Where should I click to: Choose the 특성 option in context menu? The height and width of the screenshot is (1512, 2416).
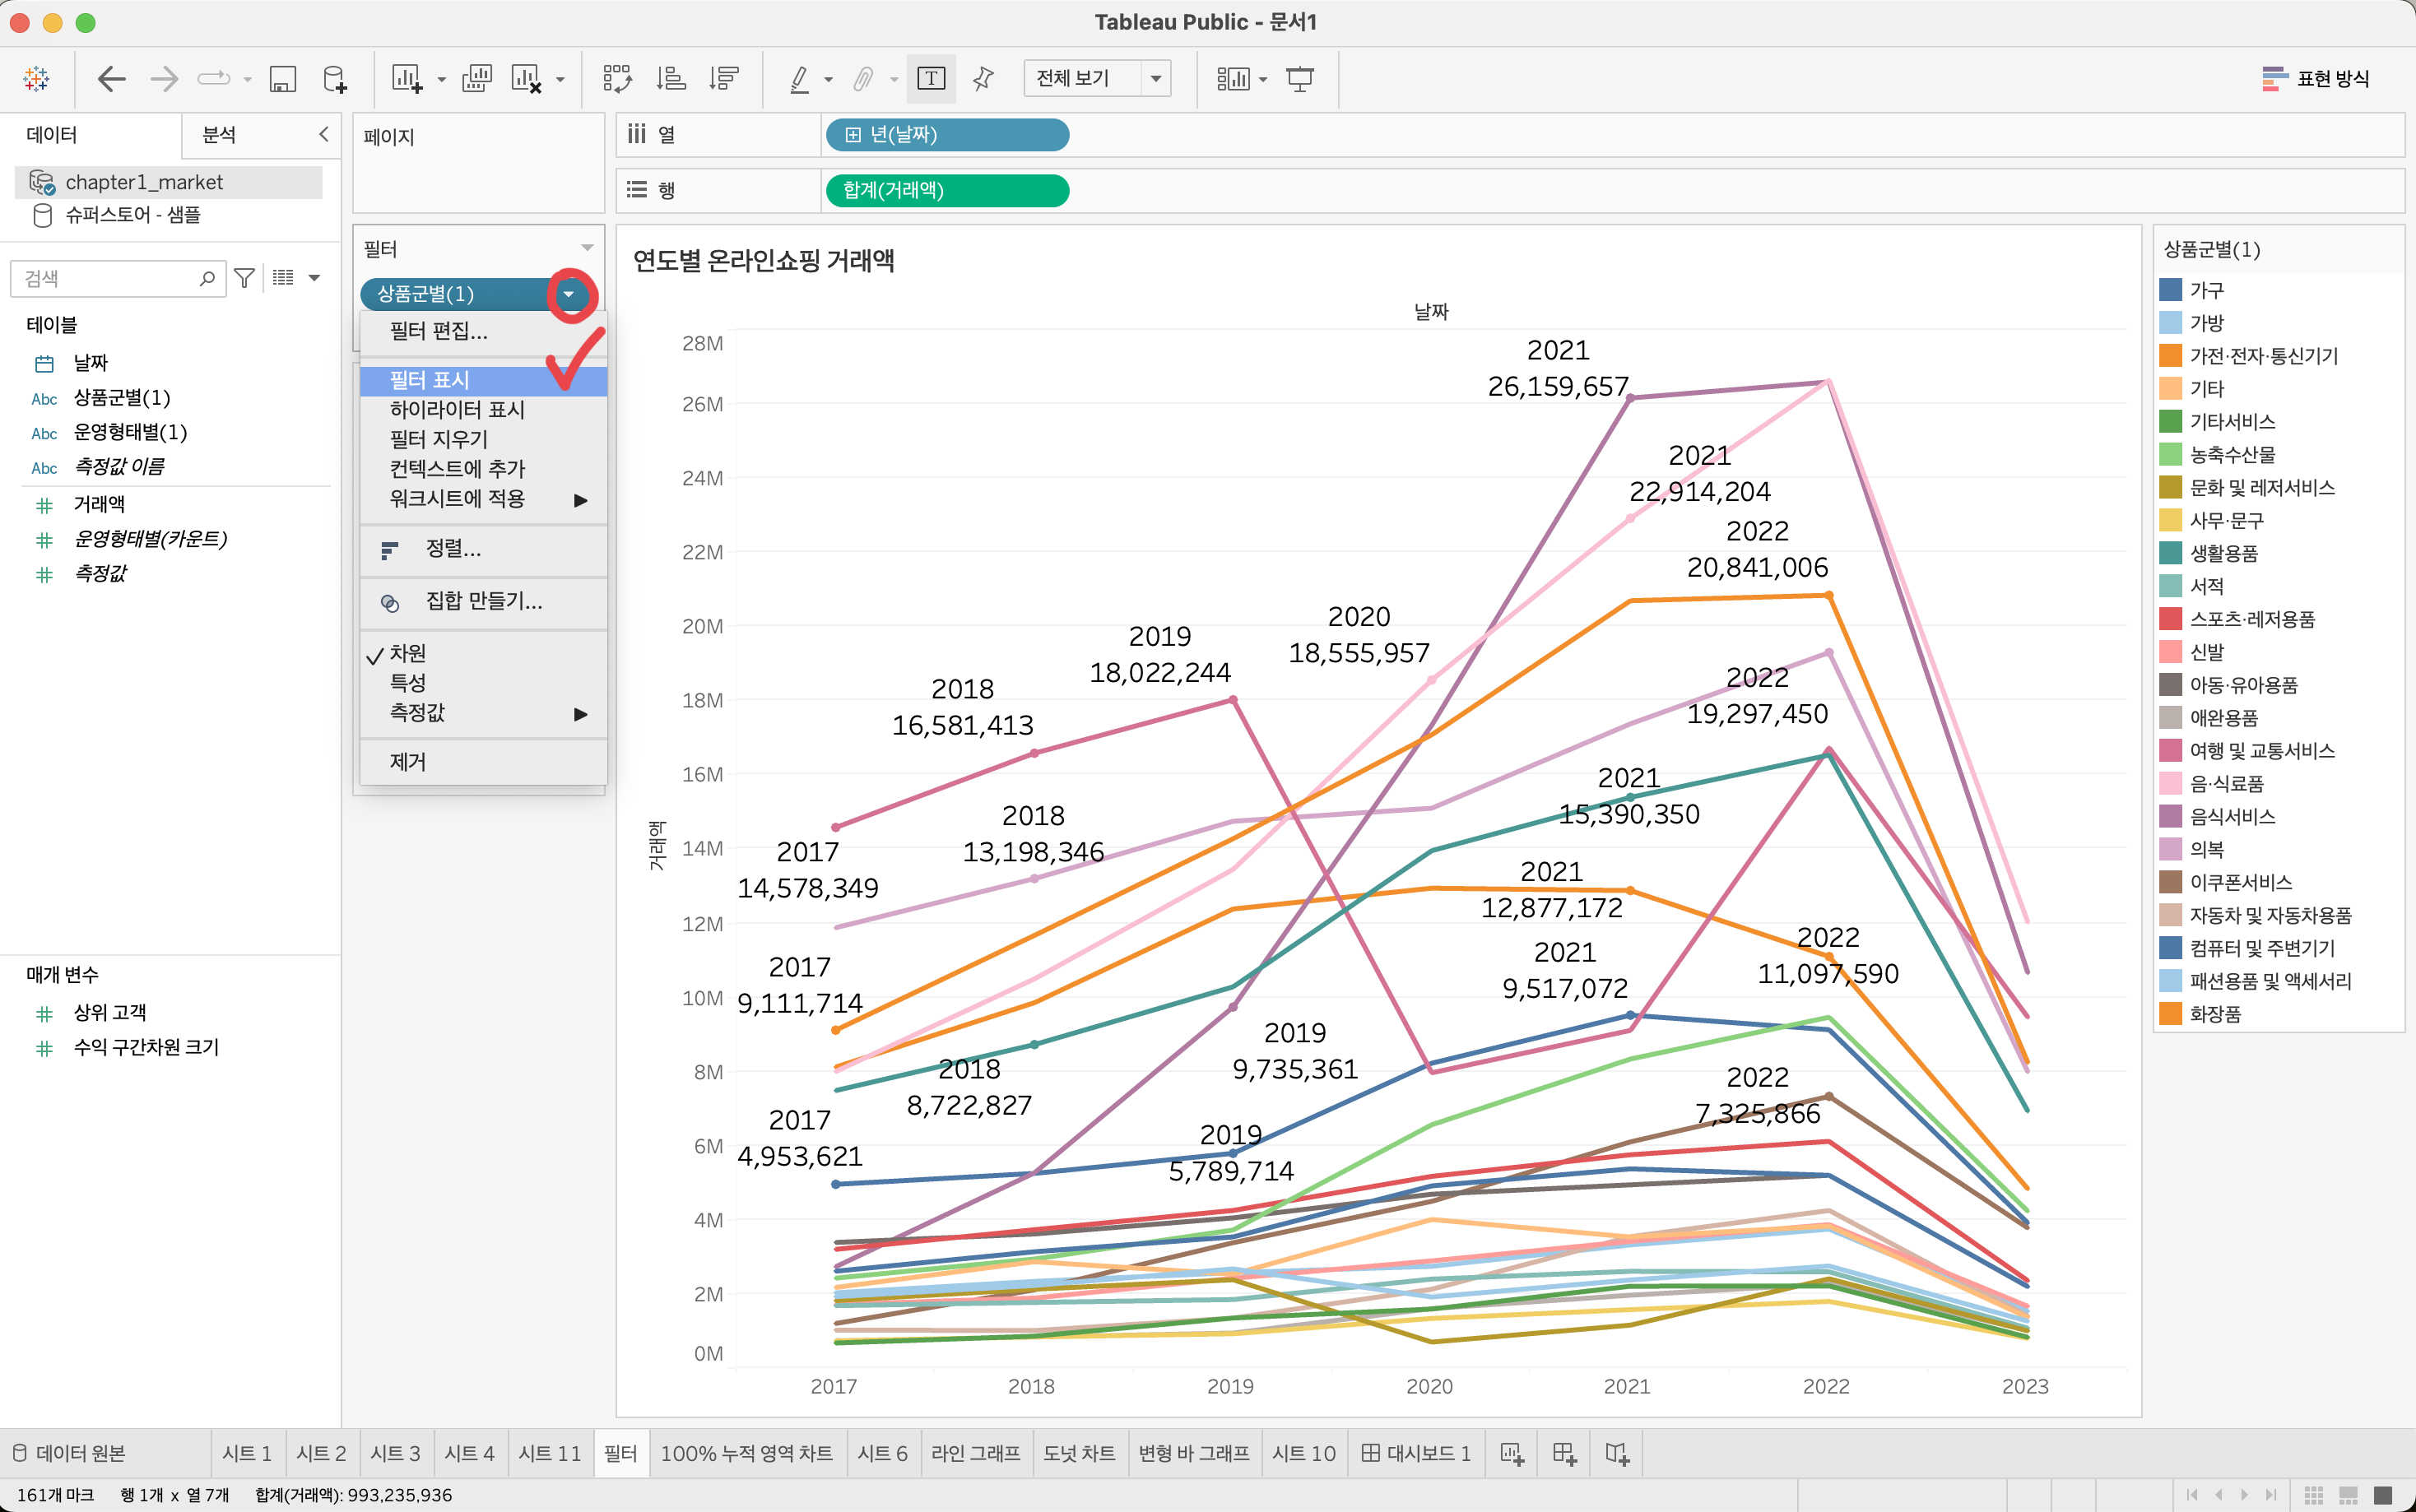(x=407, y=683)
